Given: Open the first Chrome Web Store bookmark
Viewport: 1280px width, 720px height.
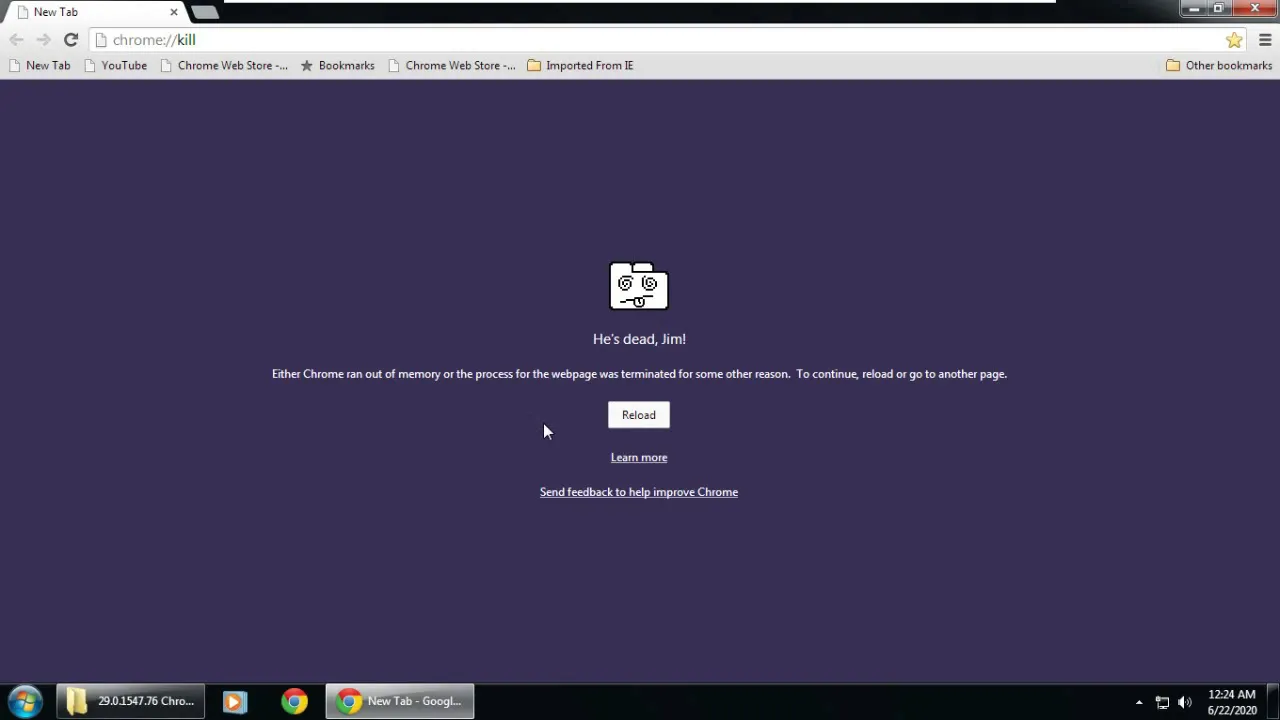Looking at the screenshot, I should pyautogui.click(x=224, y=65).
